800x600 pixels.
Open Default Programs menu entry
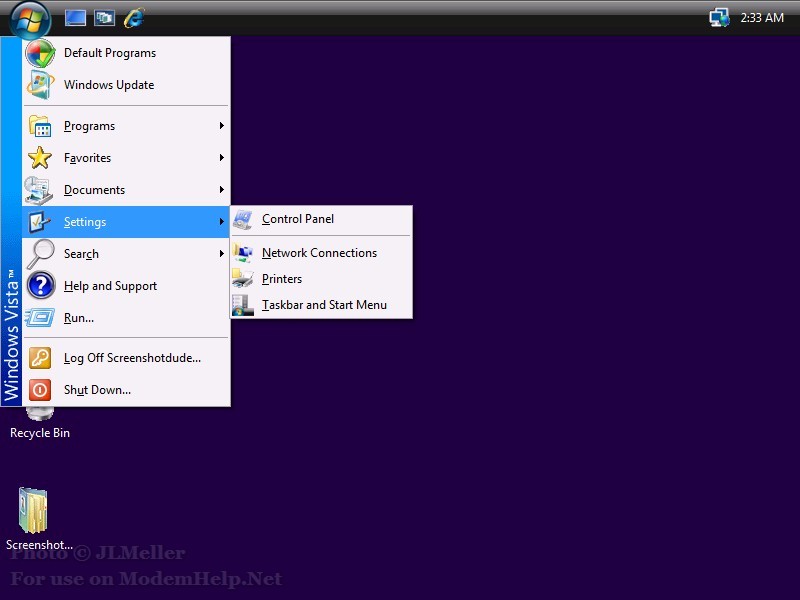[x=126, y=53]
